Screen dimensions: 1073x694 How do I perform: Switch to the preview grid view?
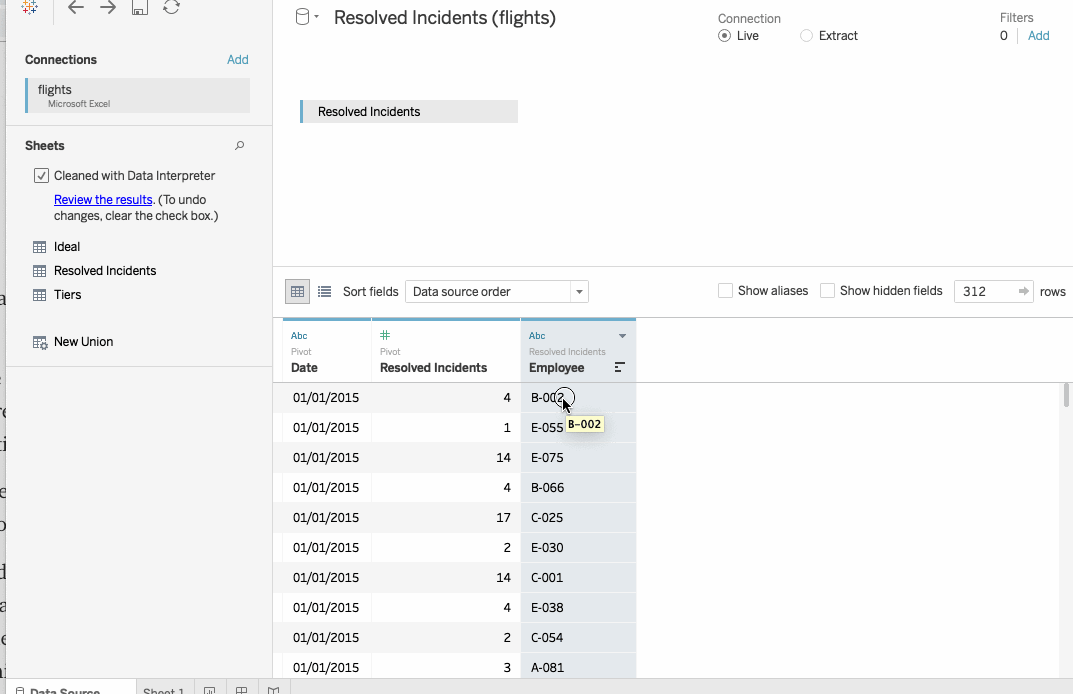298,292
